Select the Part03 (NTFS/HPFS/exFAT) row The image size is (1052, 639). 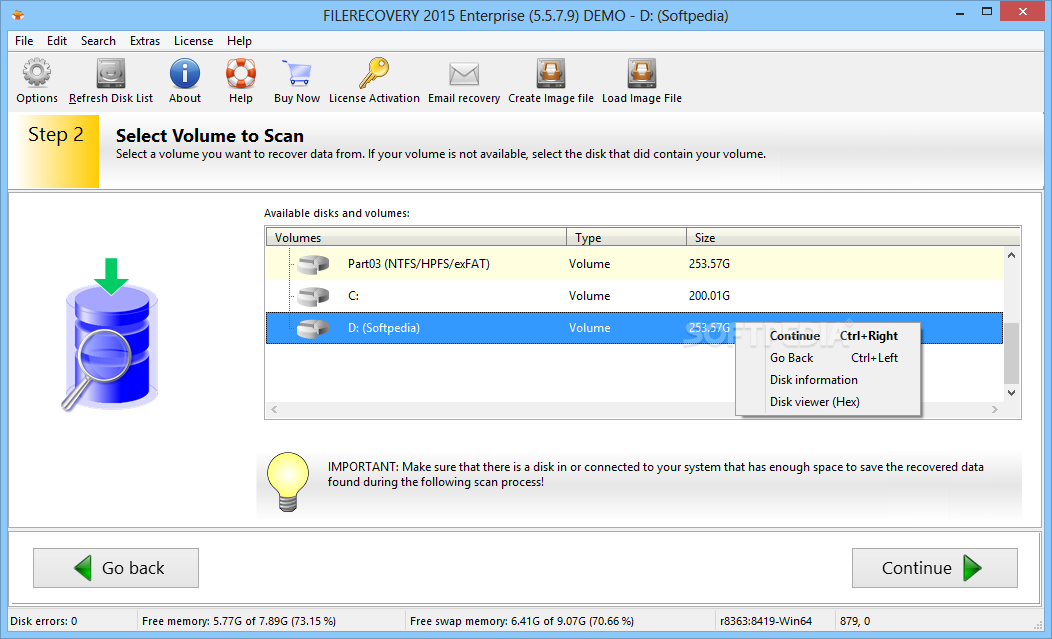(635, 264)
